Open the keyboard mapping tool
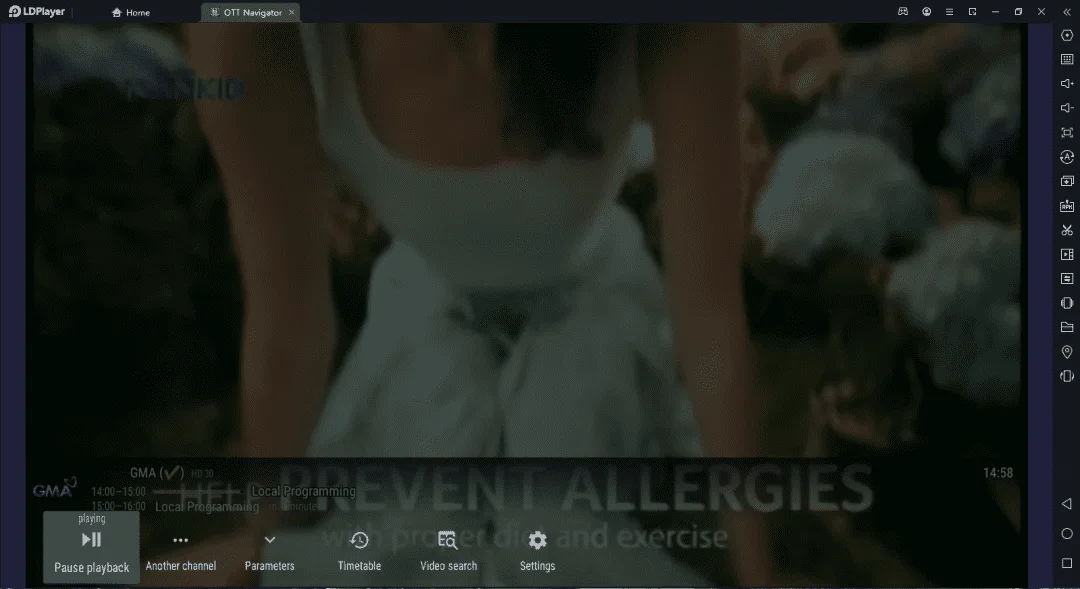 1067,59
